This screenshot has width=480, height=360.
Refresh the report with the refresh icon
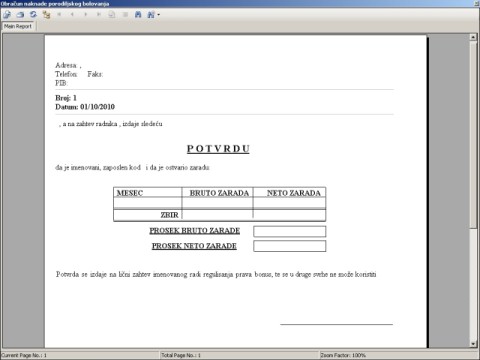pyautogui.click(x=33, y=15)
